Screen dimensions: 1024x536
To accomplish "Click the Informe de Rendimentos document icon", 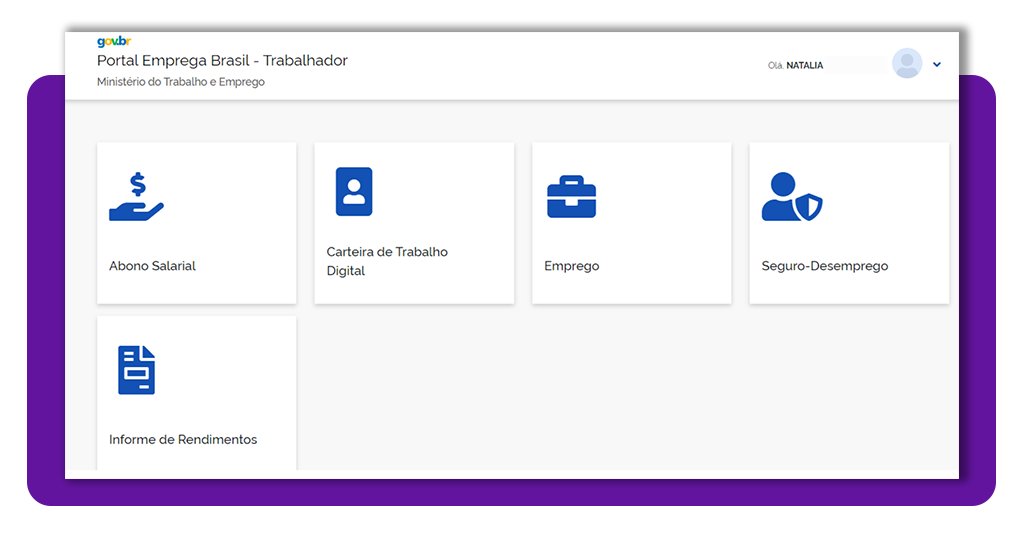I will click(x=136, y=370).
